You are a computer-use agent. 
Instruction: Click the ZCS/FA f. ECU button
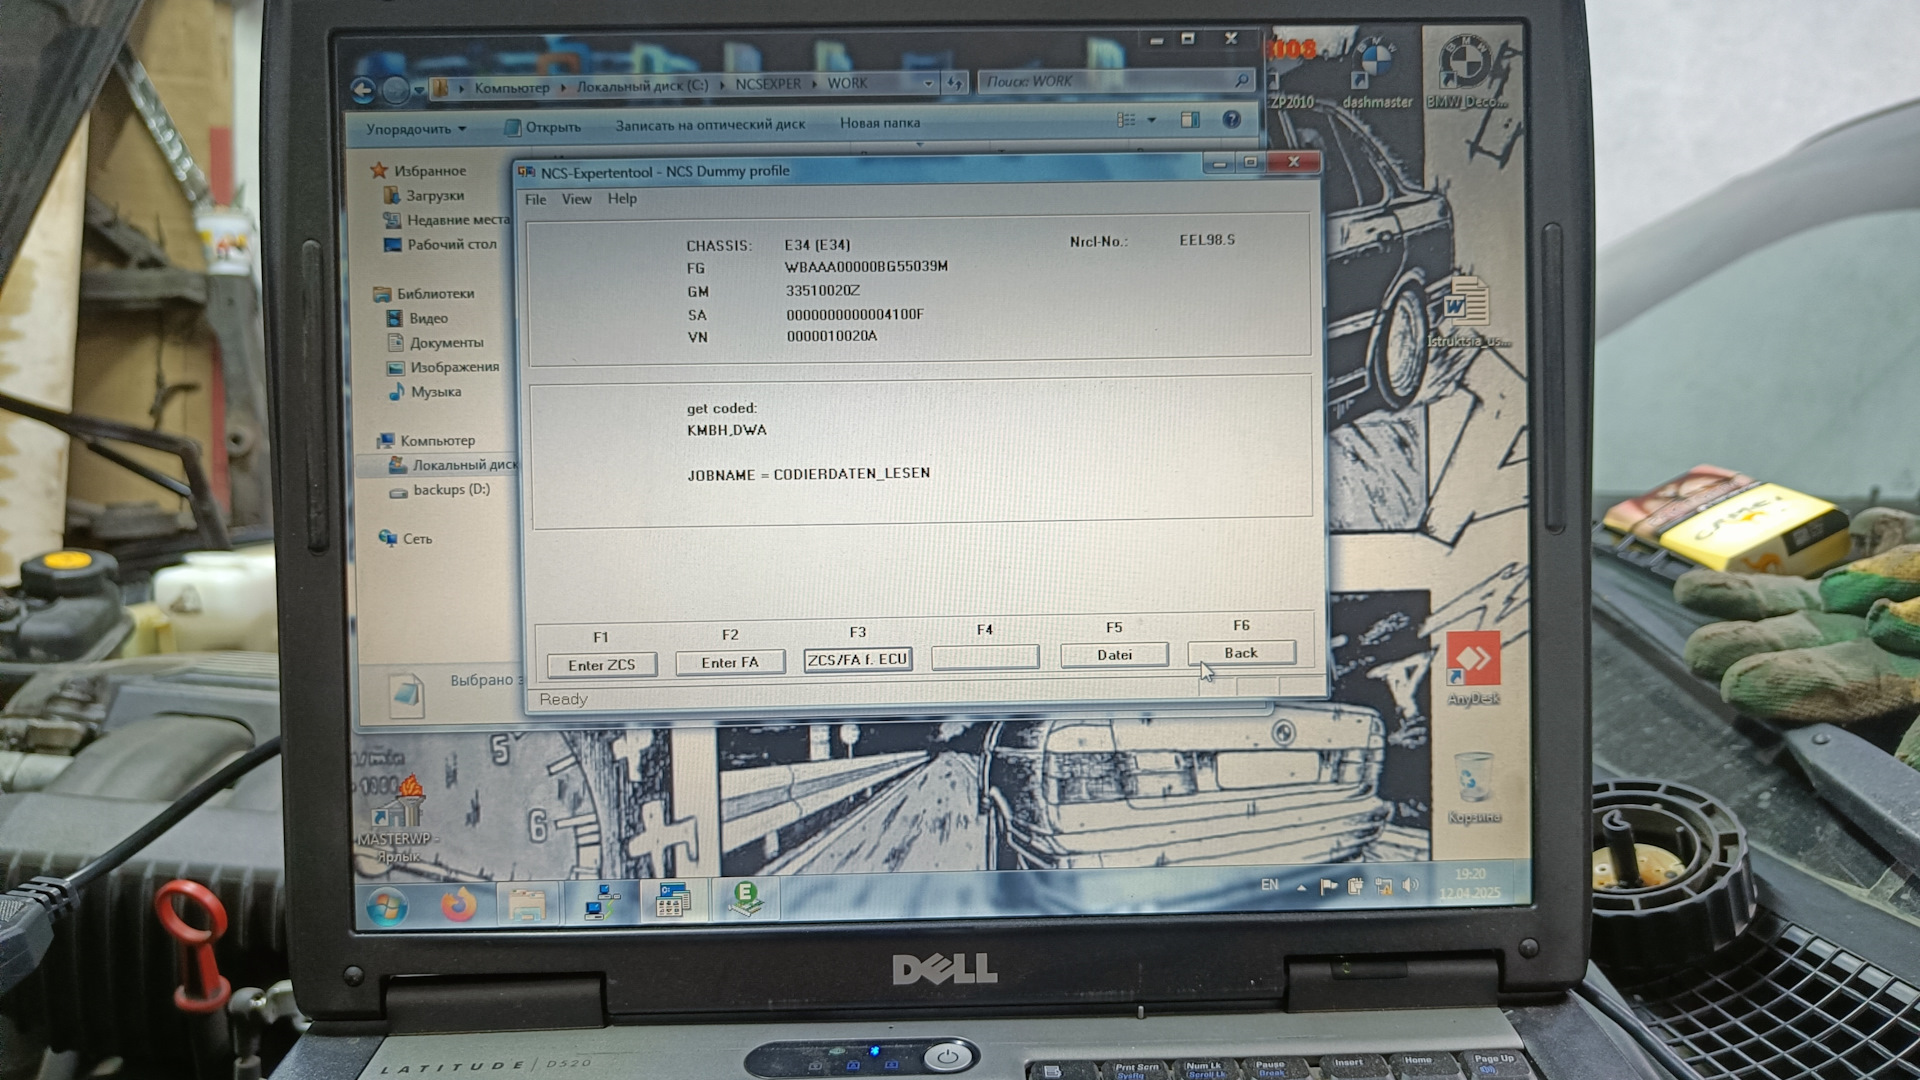pyautogui.click(x=858, y=659)
